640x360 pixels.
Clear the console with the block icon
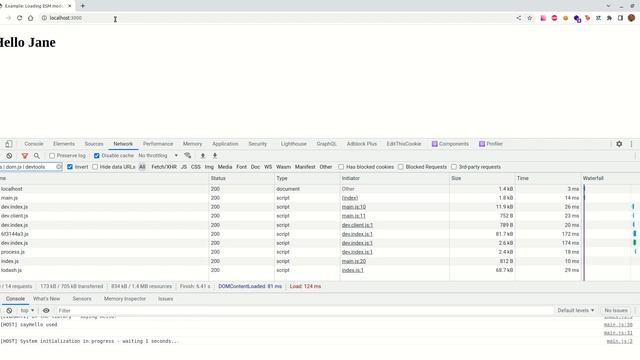(9, 310)
